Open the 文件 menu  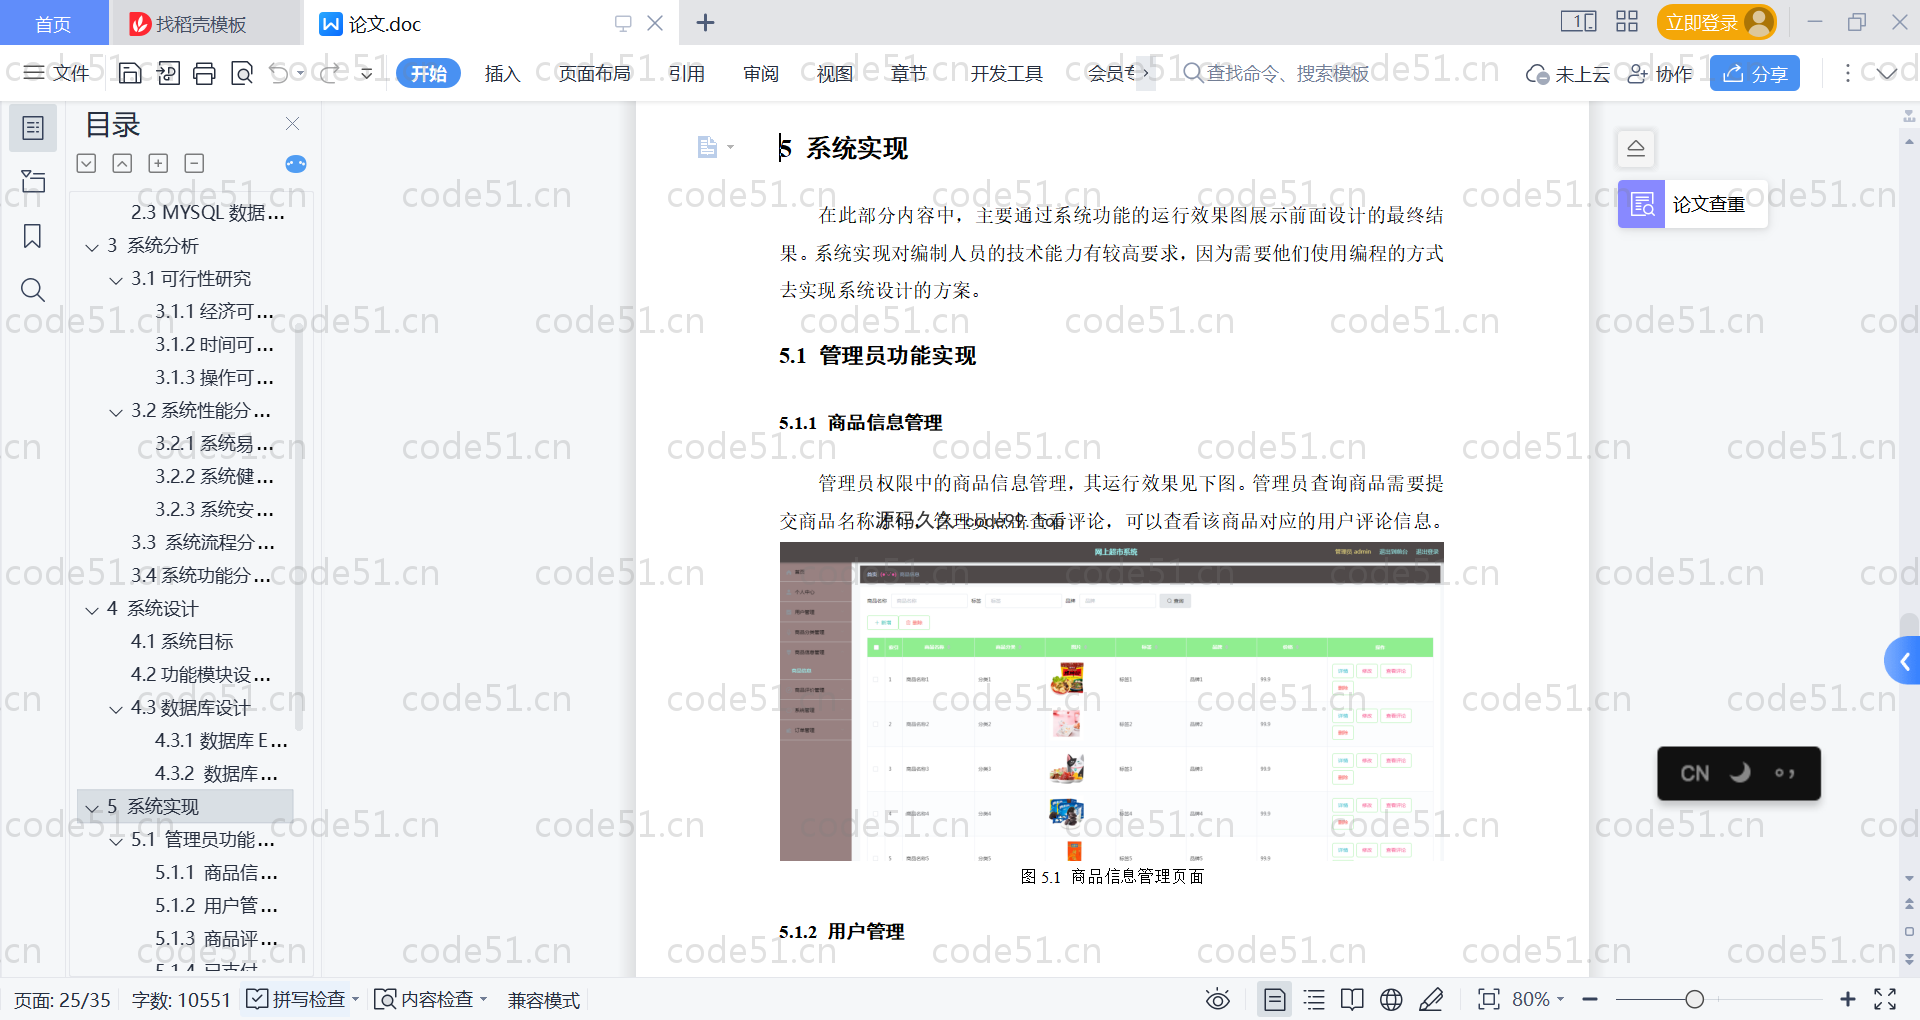(x=56, y=73)
